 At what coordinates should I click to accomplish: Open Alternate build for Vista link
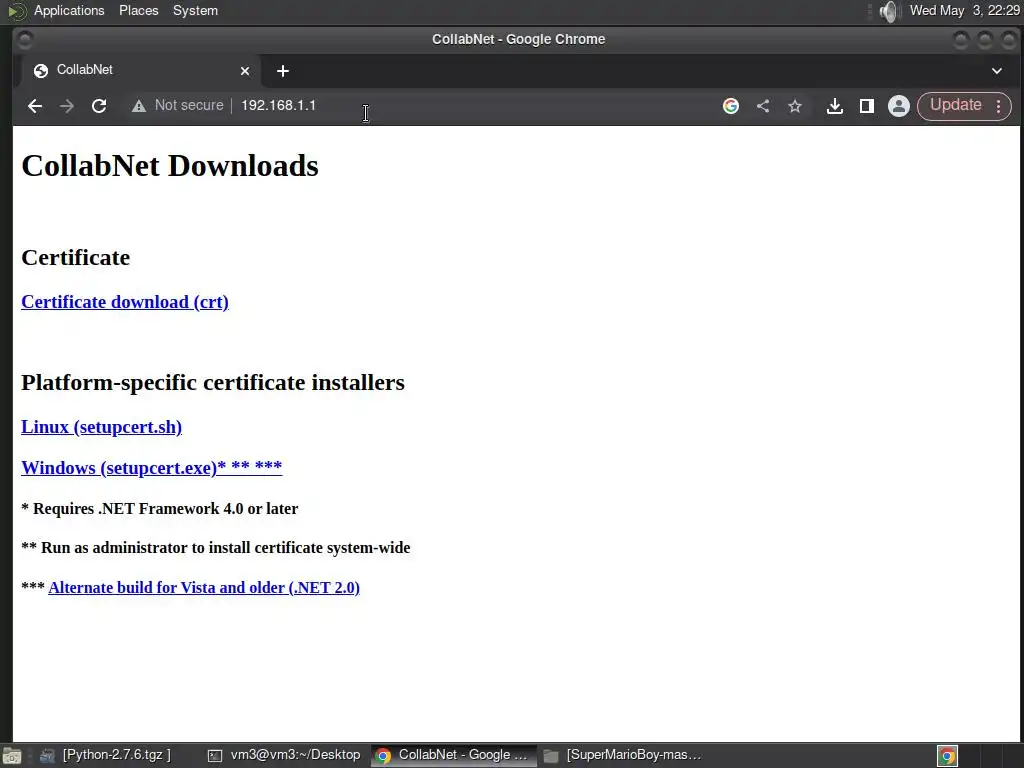[x=204, y=587]
